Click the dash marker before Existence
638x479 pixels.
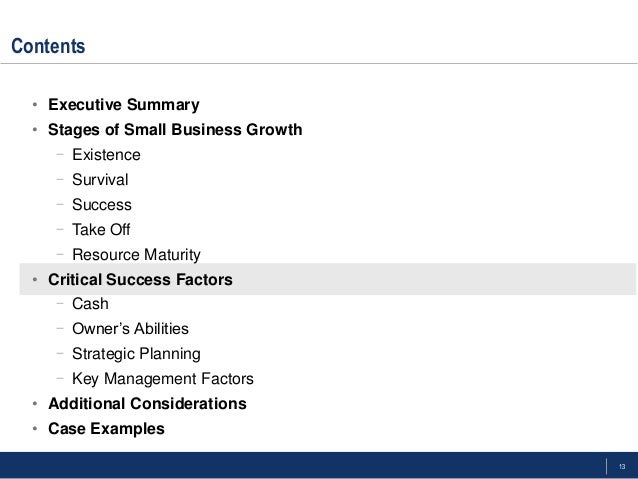[x=61, y=154]
